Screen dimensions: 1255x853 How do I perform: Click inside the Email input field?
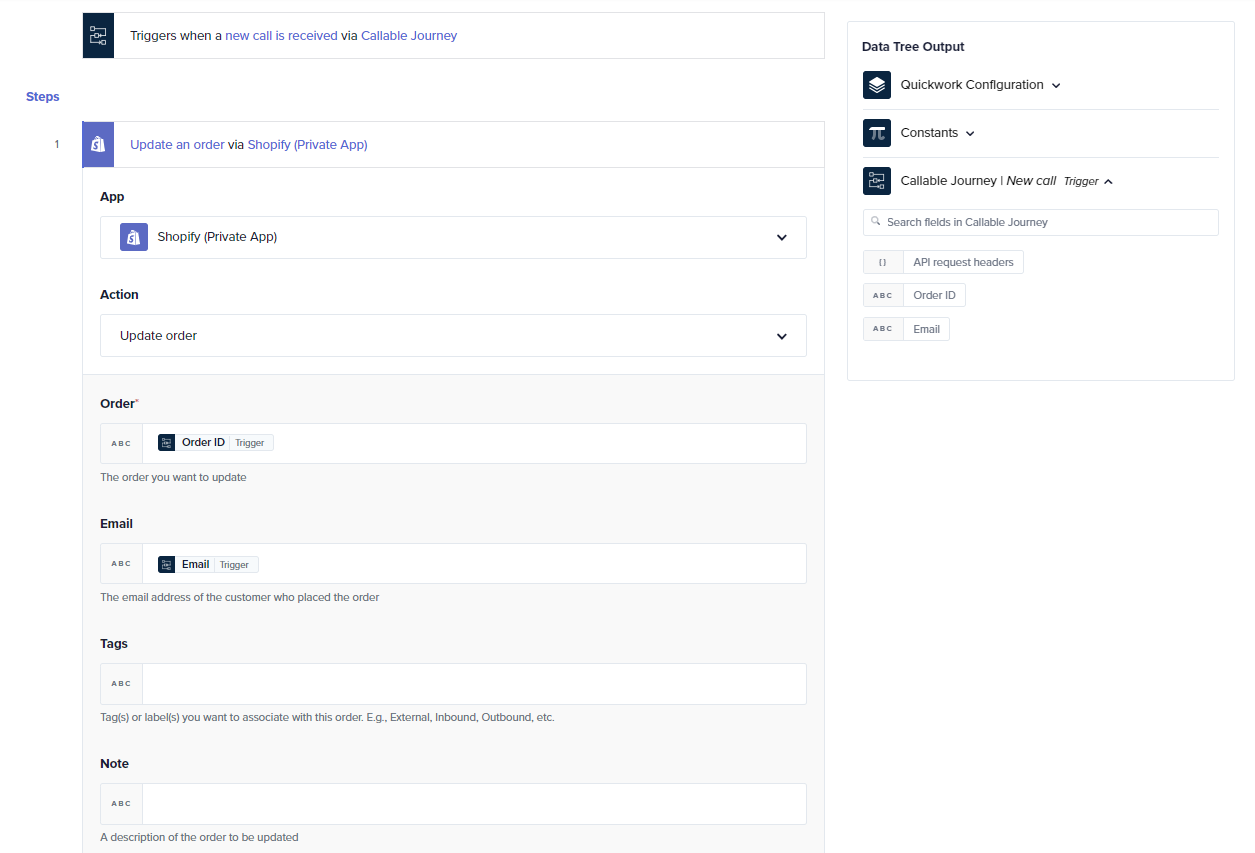(474, 563)
